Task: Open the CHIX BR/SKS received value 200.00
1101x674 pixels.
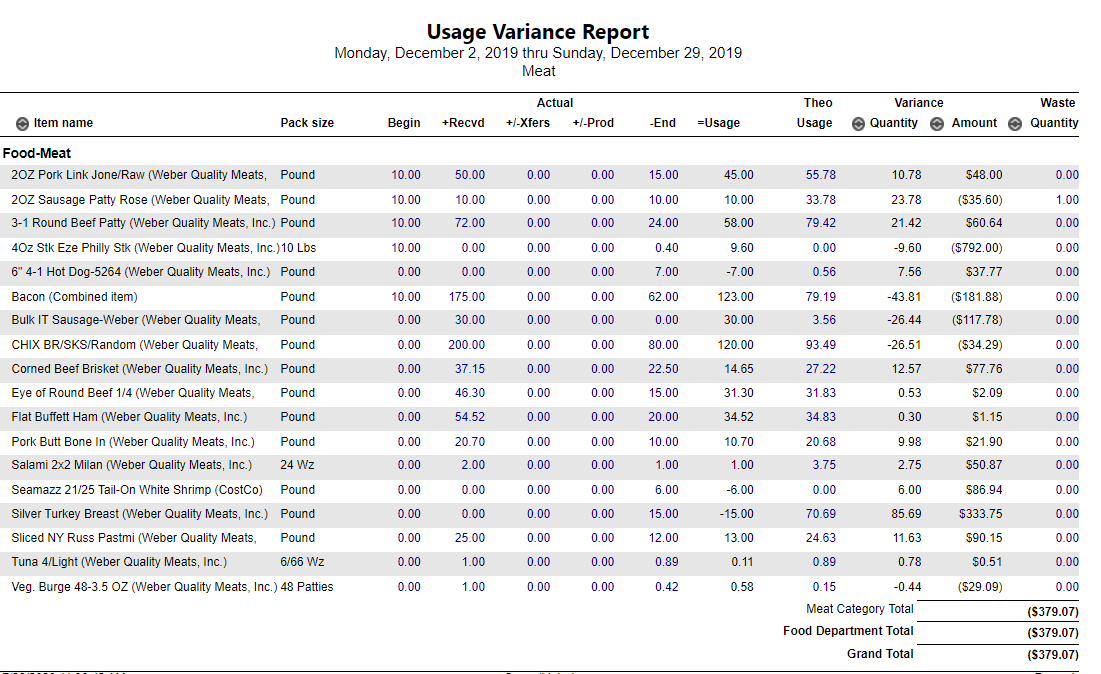Action: 467,345
